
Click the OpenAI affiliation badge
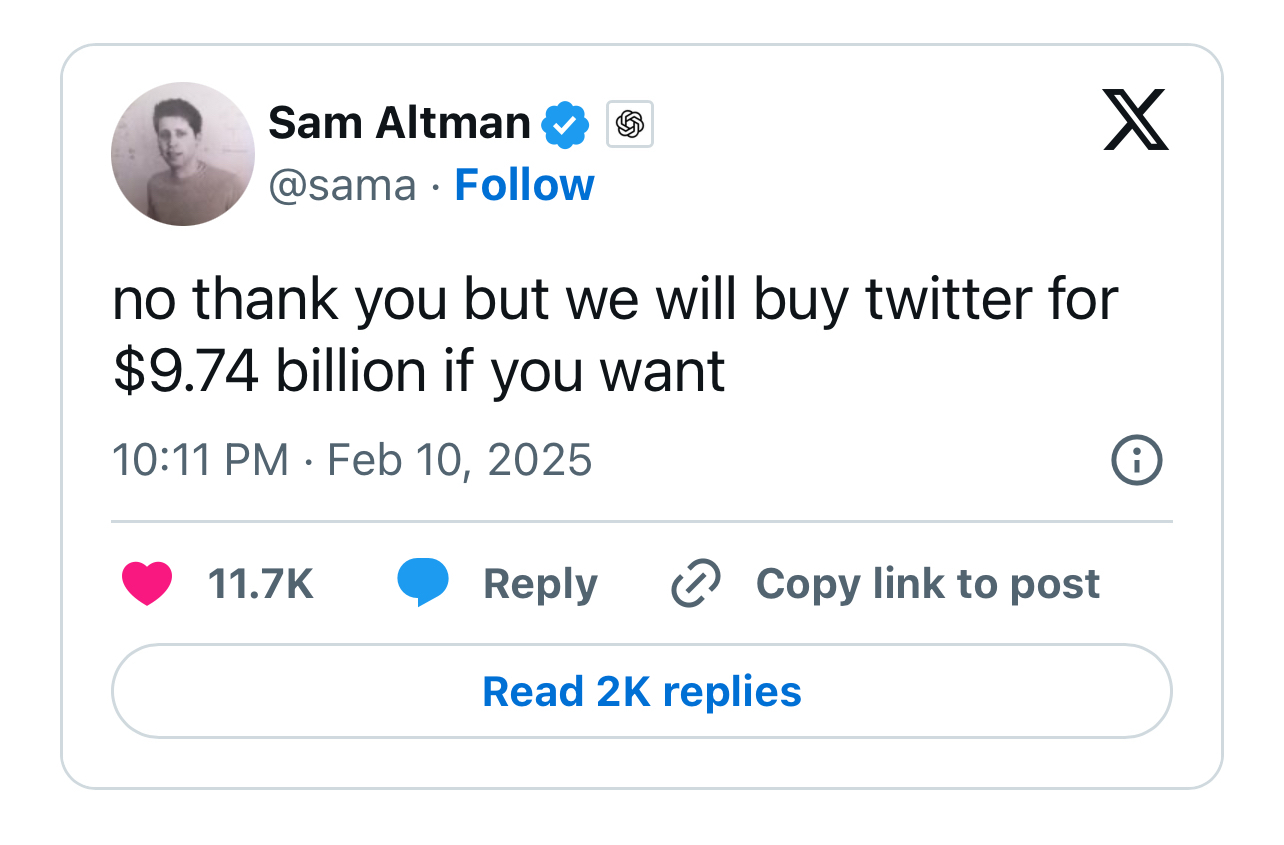[630, 125]
